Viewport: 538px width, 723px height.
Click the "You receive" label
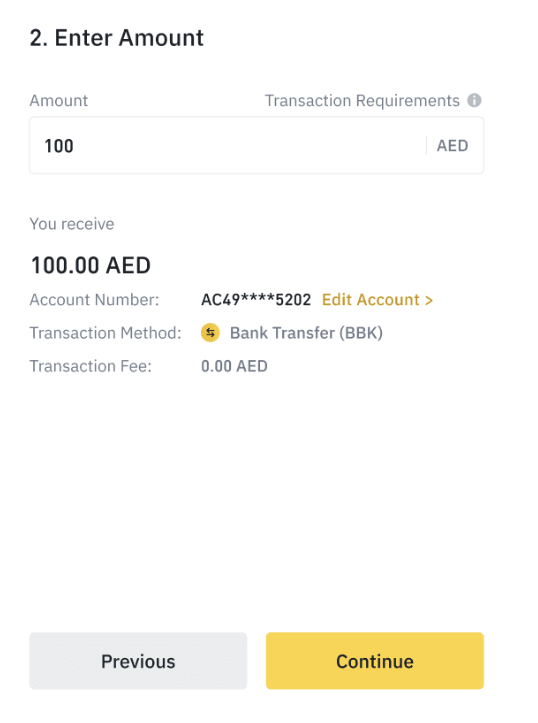[x=72, y=224]
